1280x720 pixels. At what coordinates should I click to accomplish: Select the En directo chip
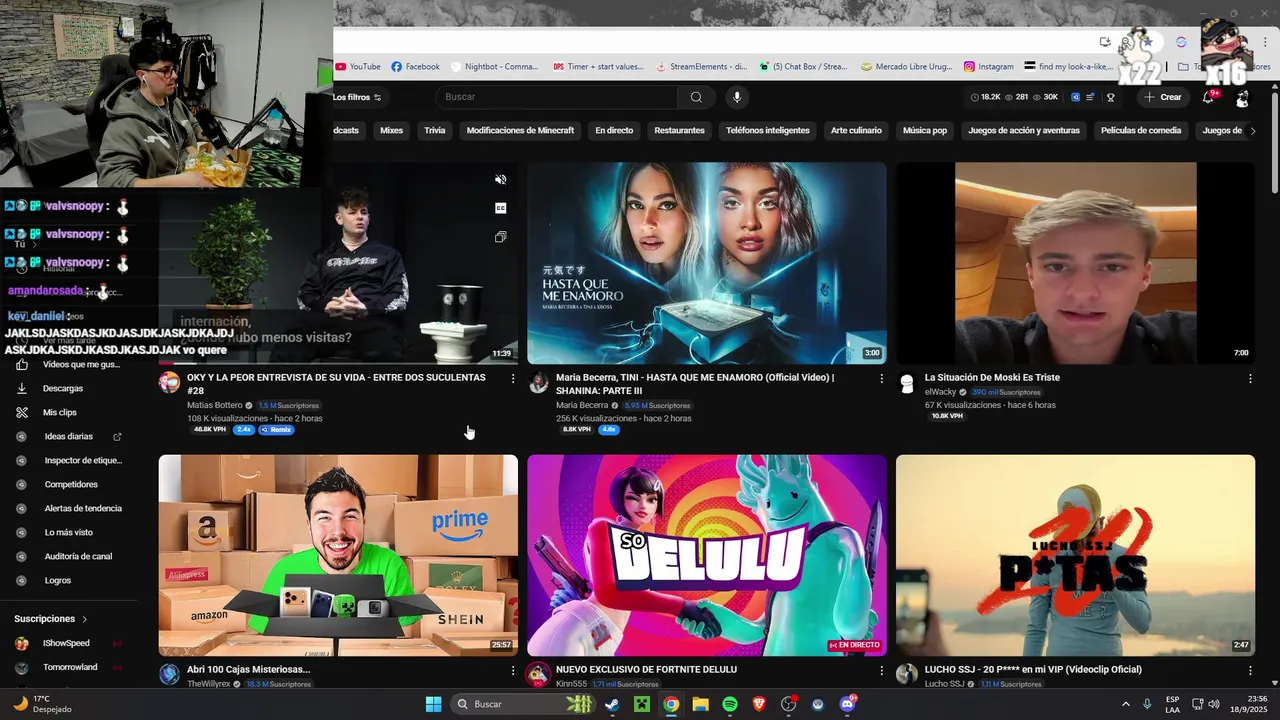point(614,130)
